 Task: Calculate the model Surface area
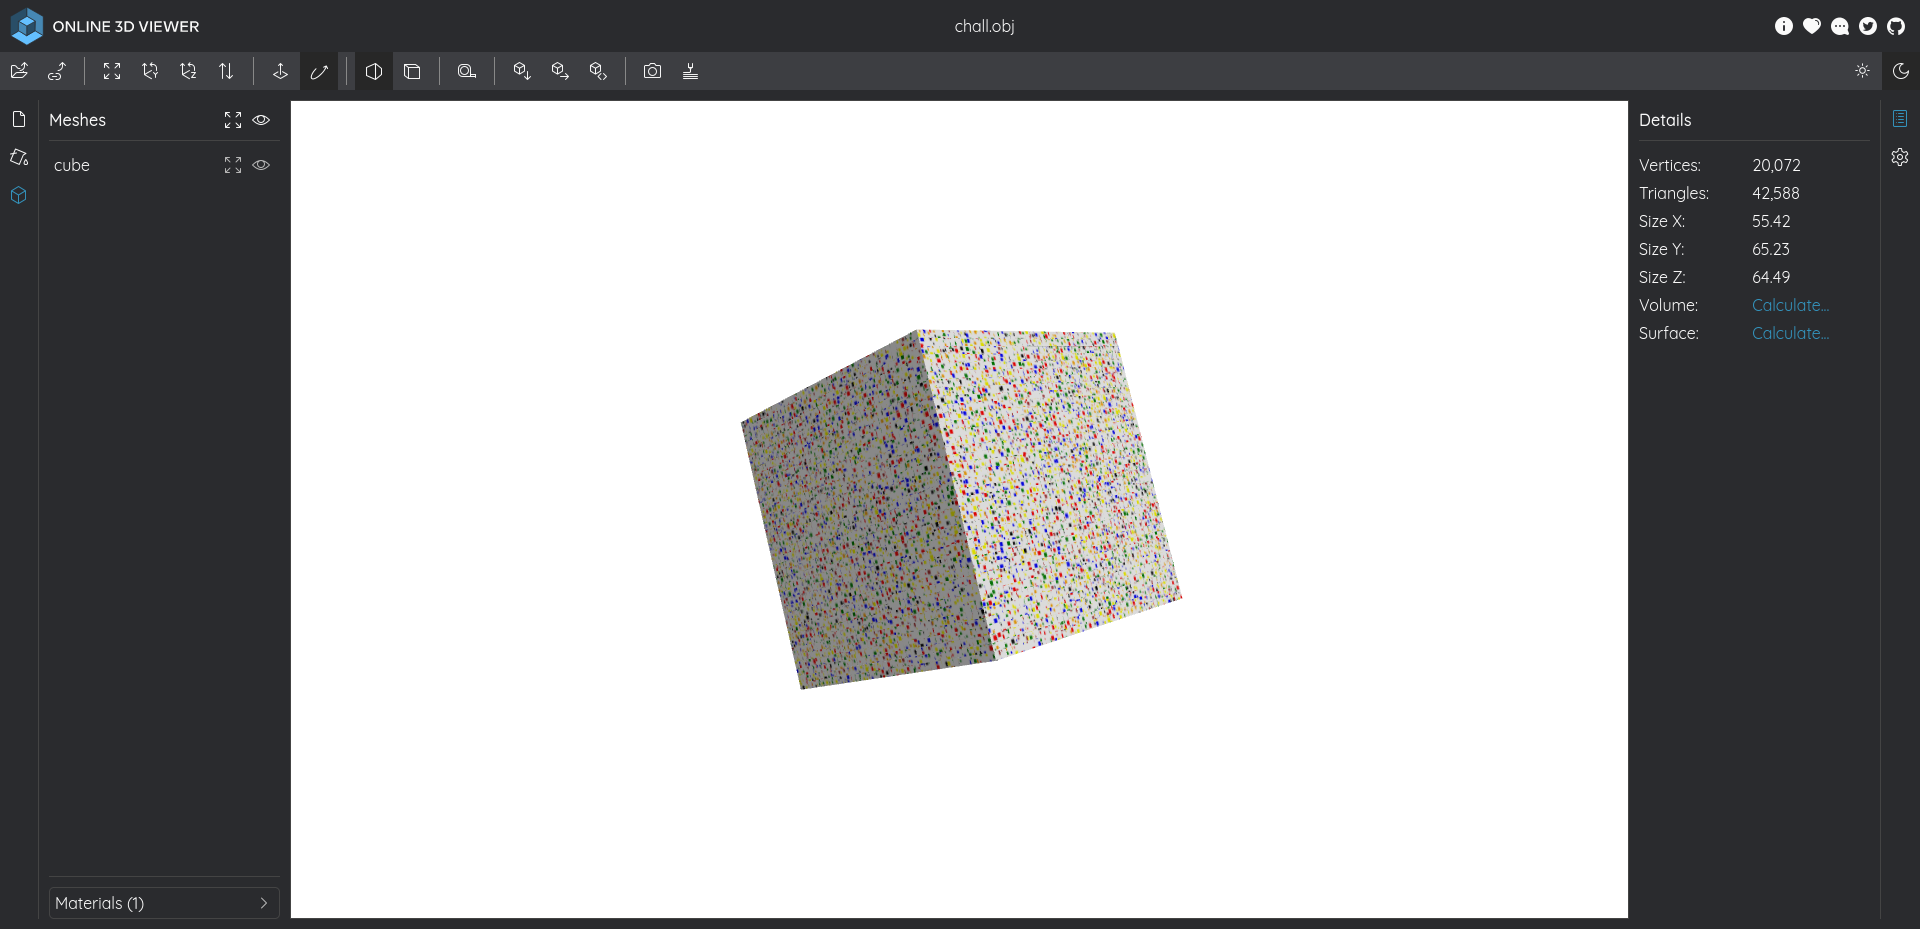(x=1789, y=333)
